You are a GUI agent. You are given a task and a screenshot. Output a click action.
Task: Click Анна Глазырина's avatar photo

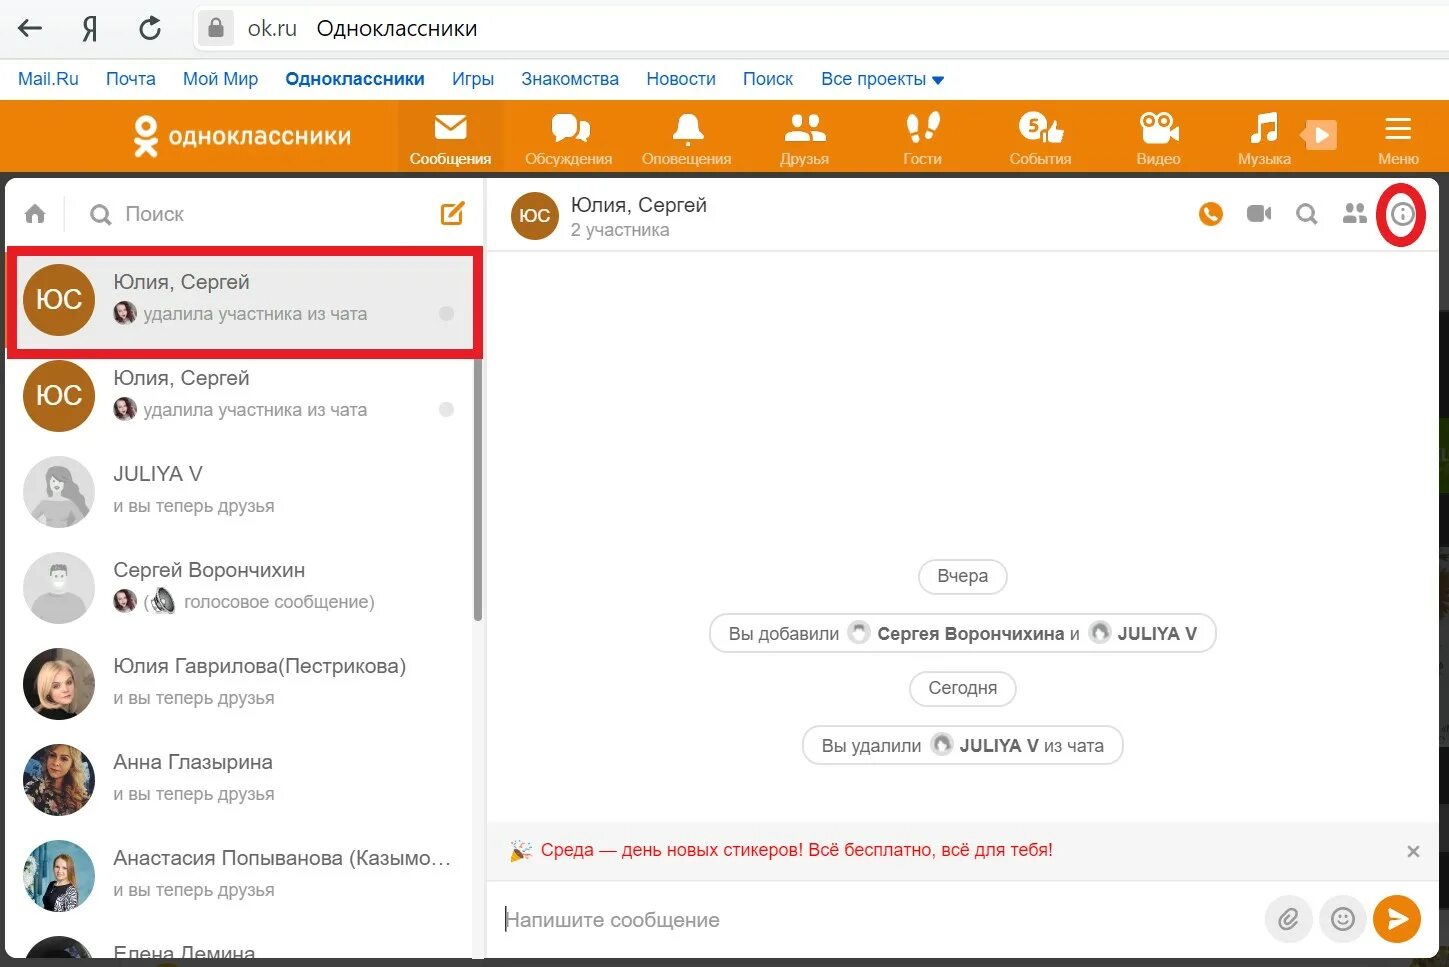coord(59,780)
